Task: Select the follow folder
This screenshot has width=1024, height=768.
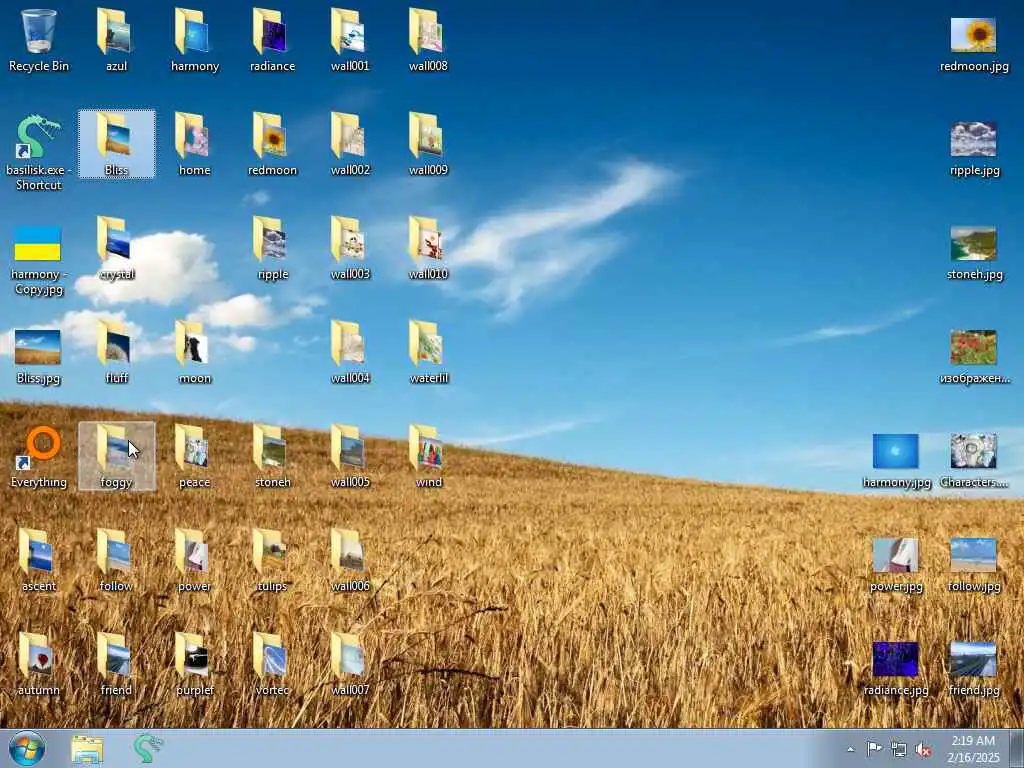Action: click(116, 560)
